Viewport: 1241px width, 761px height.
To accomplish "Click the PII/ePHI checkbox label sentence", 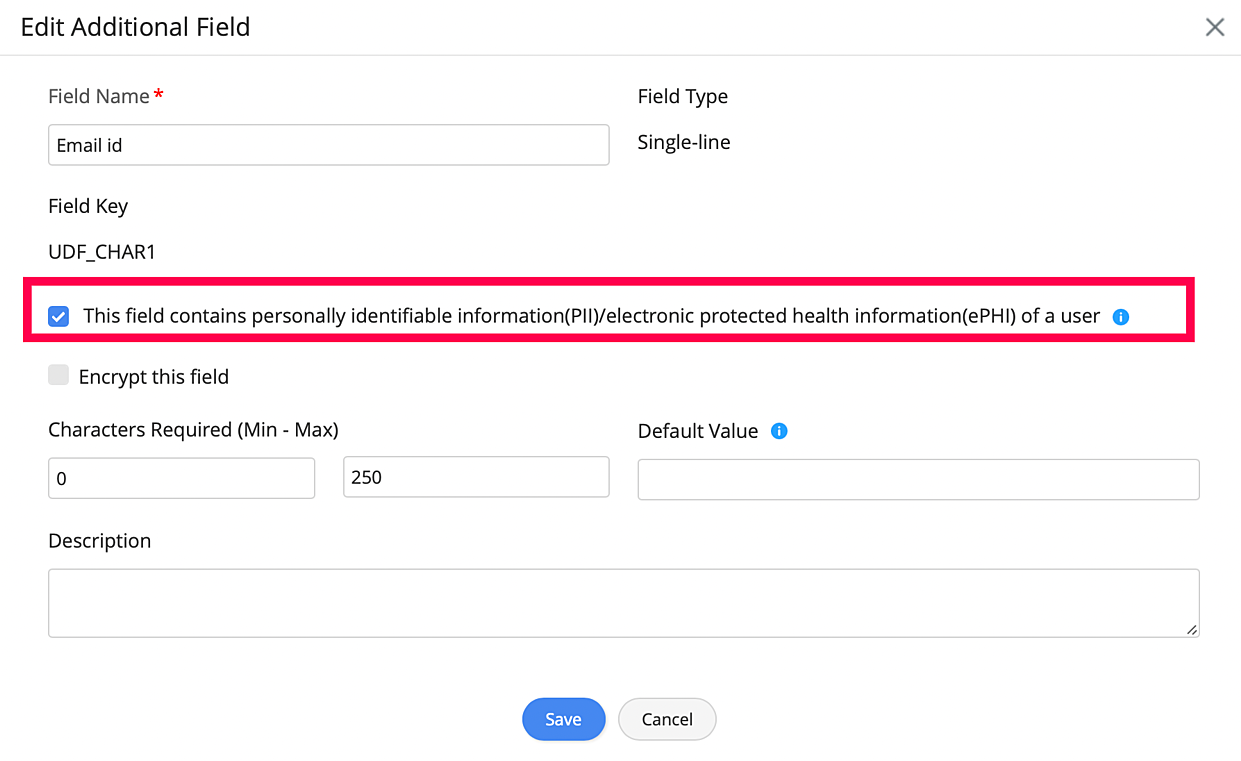I will pyautogui.click(x=591, y=316).
